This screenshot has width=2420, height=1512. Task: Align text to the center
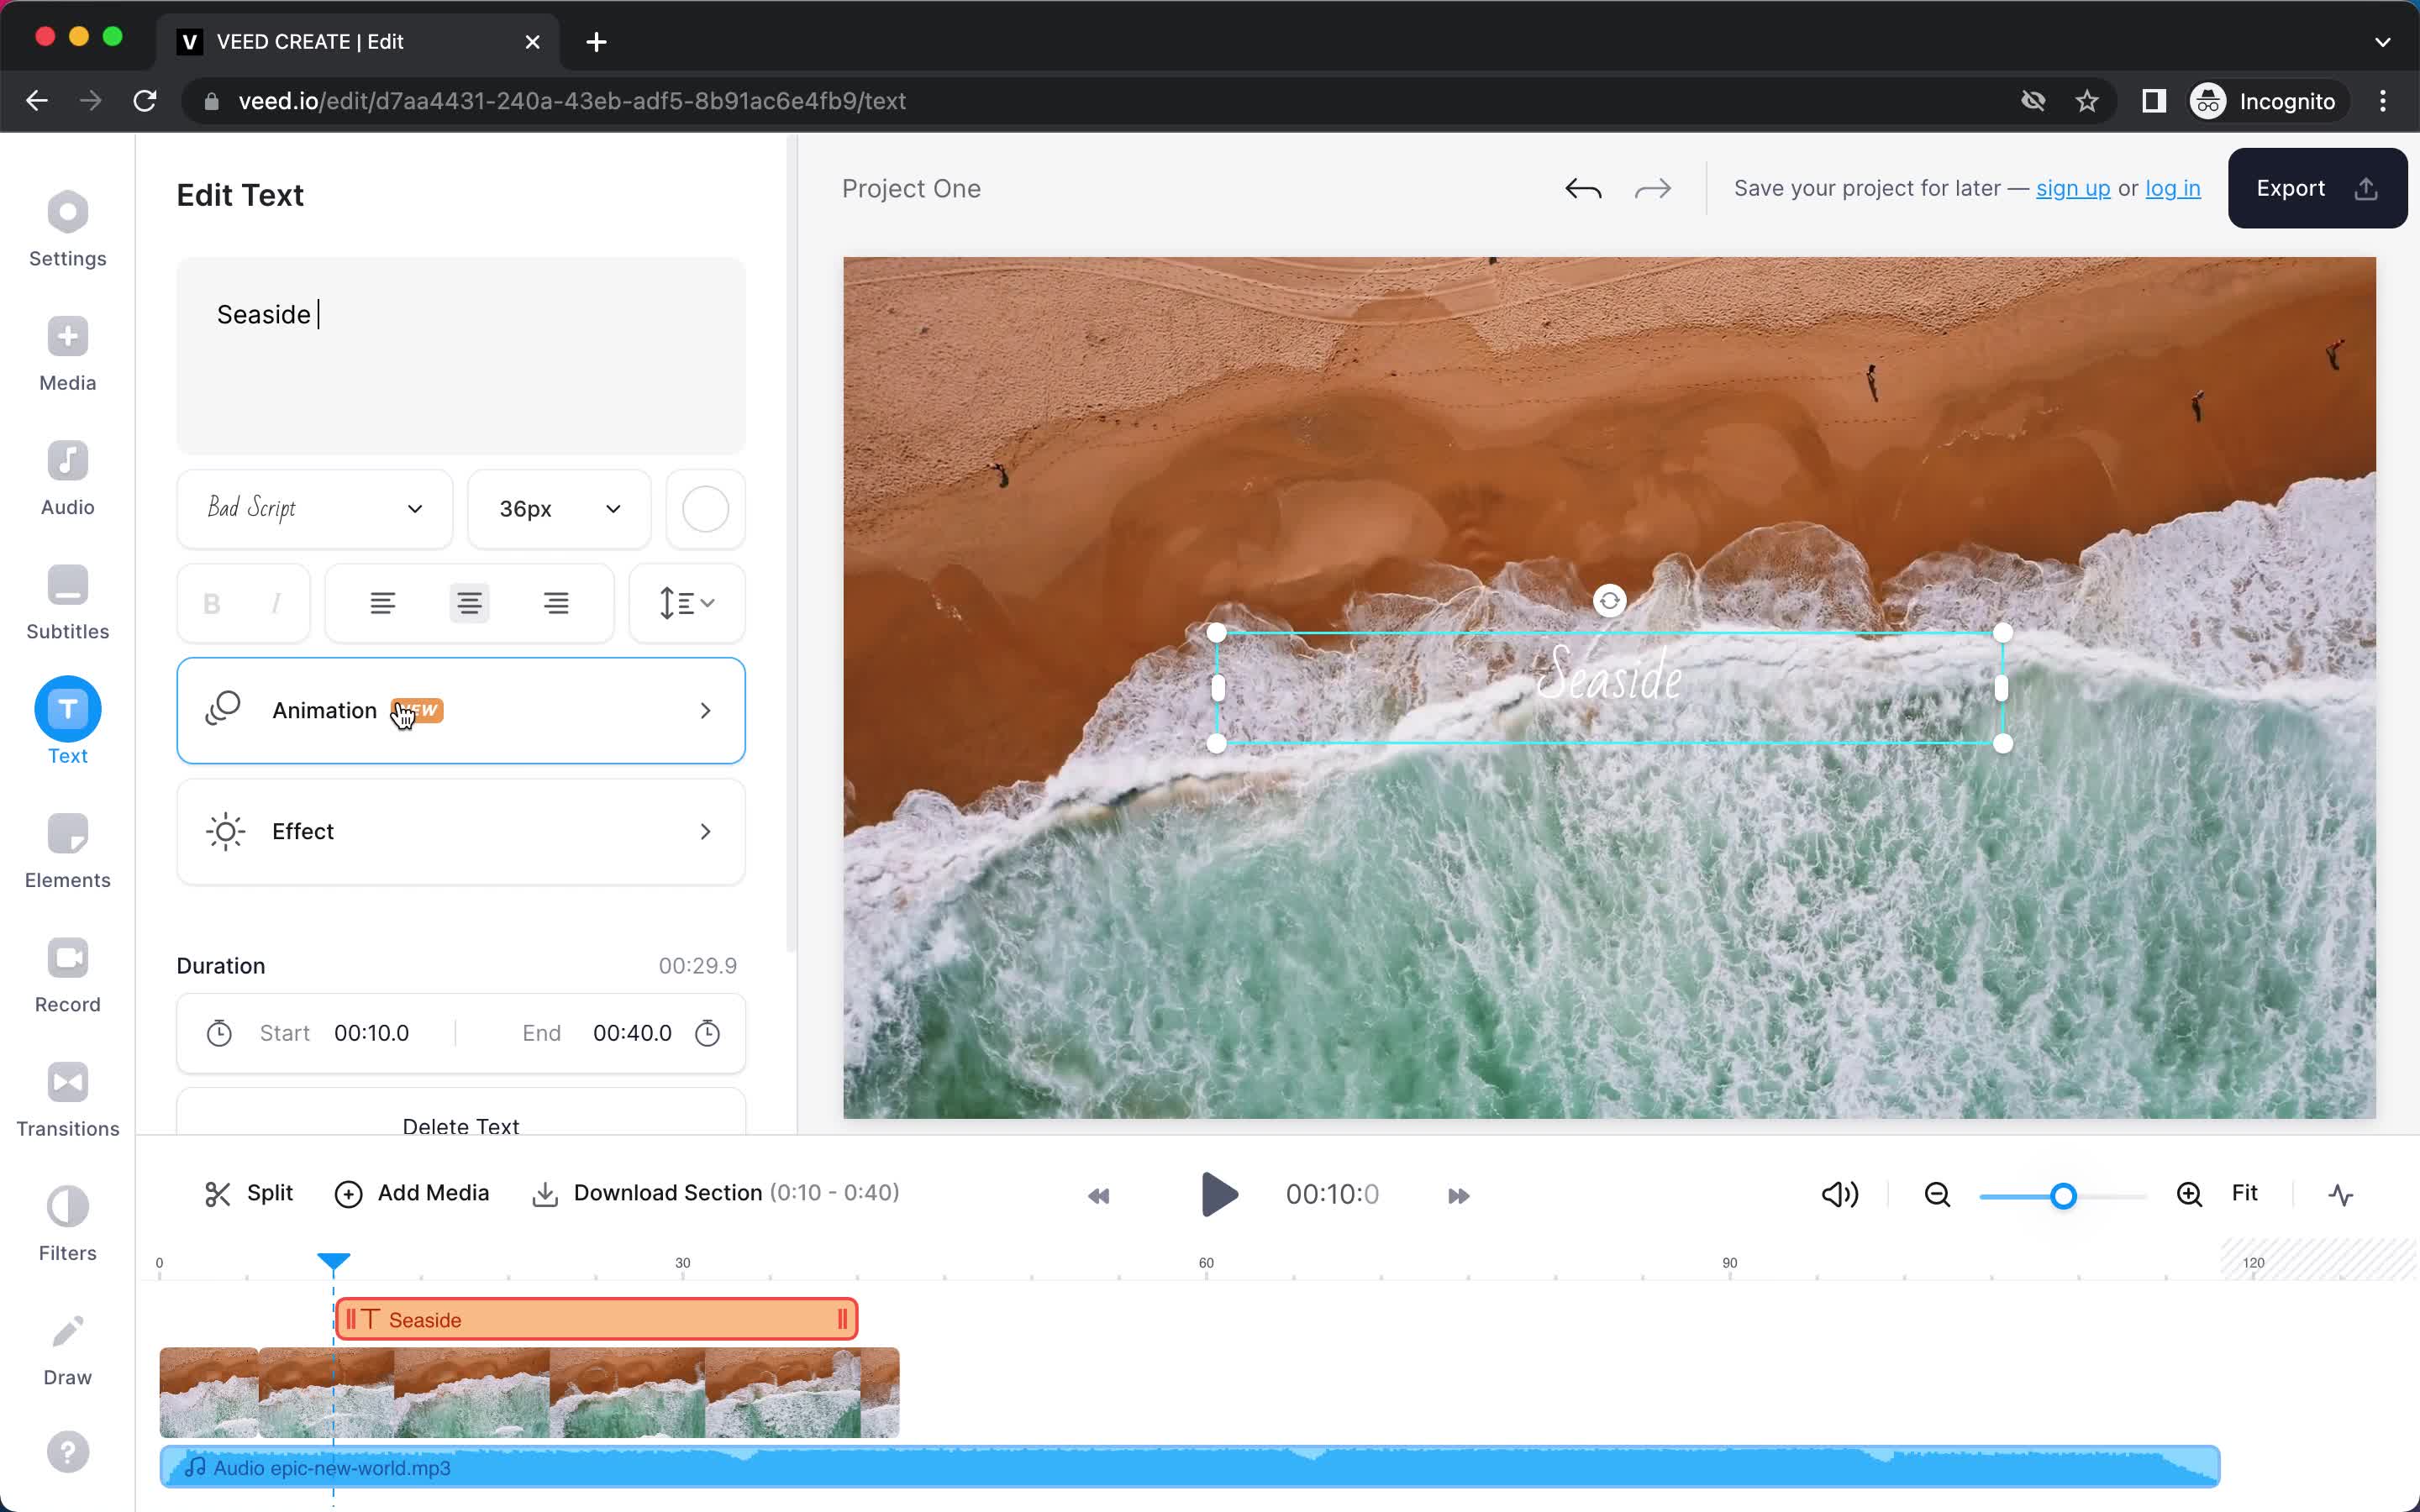coord(469,603)
